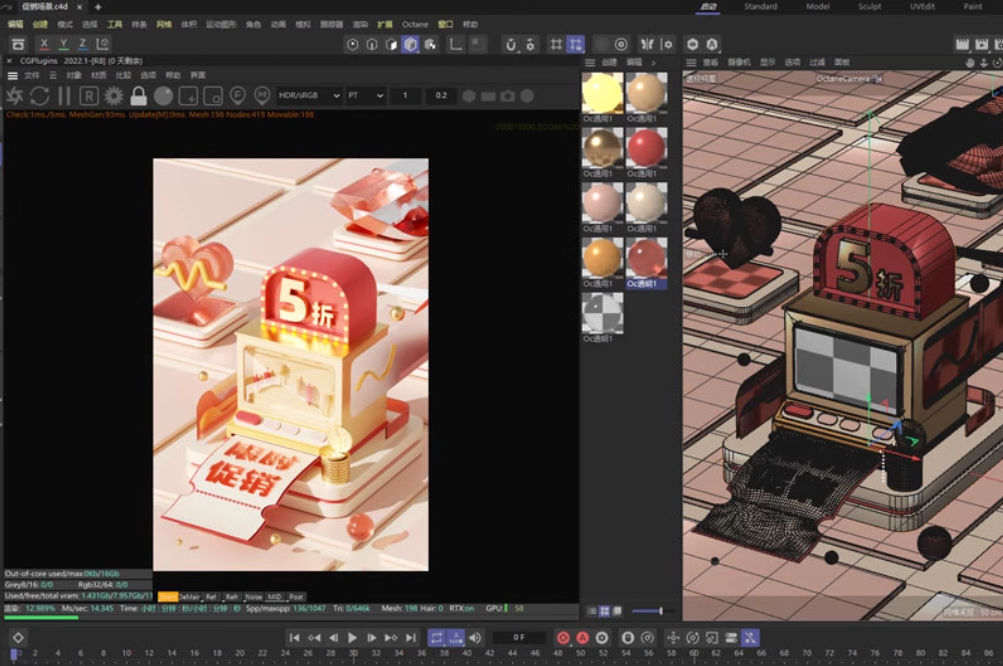Switch to the Model layout tab

[x=817, y=6]
